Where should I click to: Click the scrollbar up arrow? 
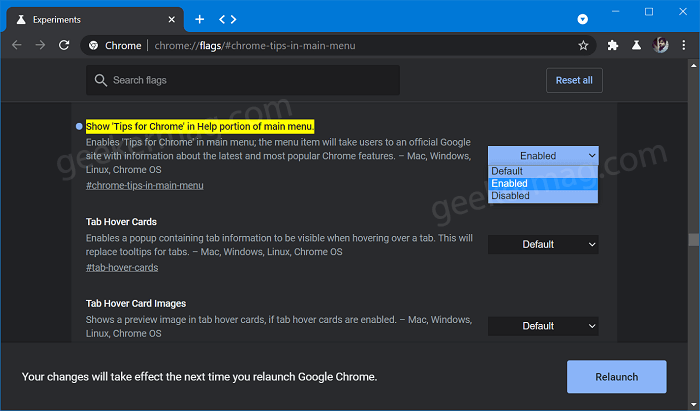click(x=693, y=66)
